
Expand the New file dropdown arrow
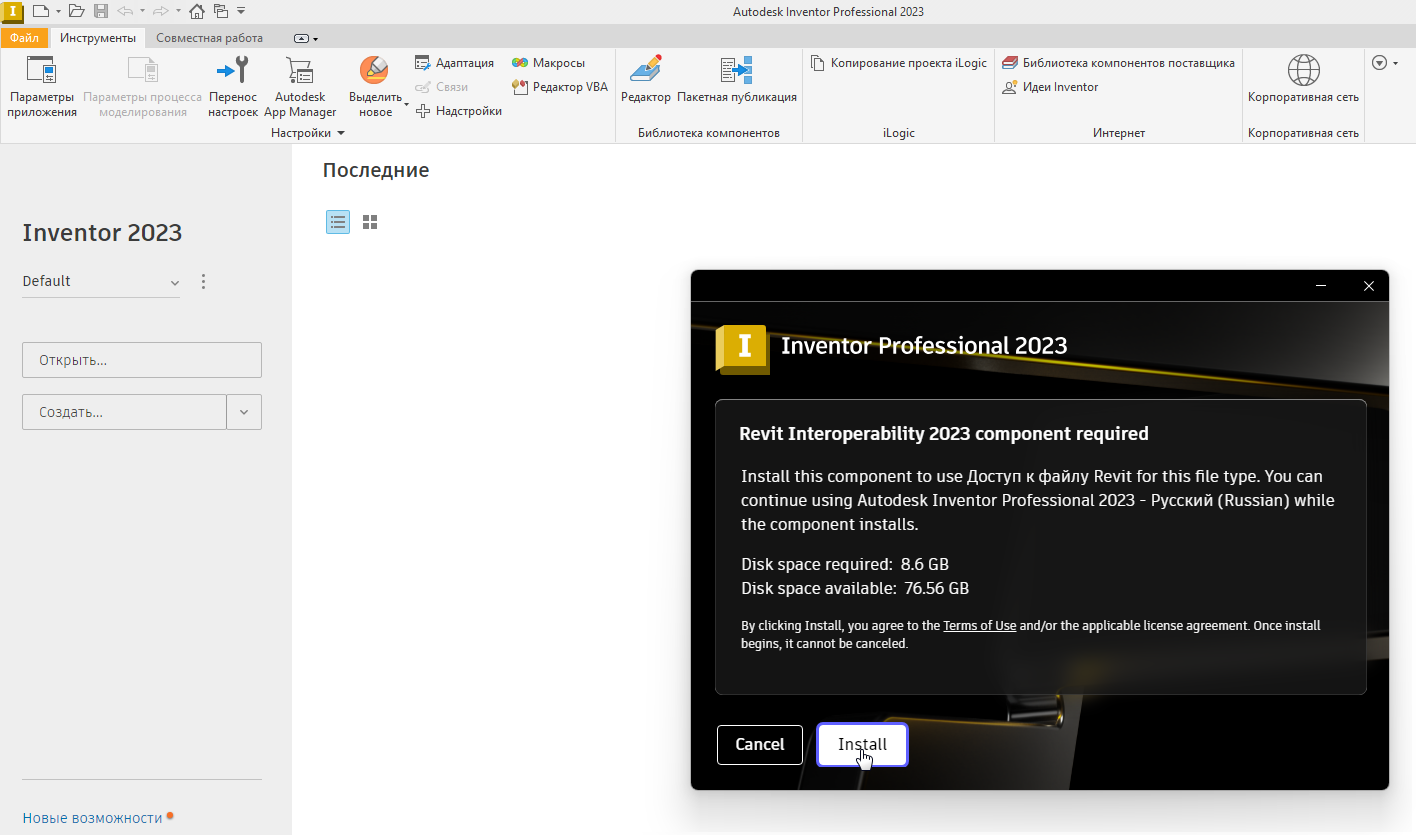pos(58,11)
